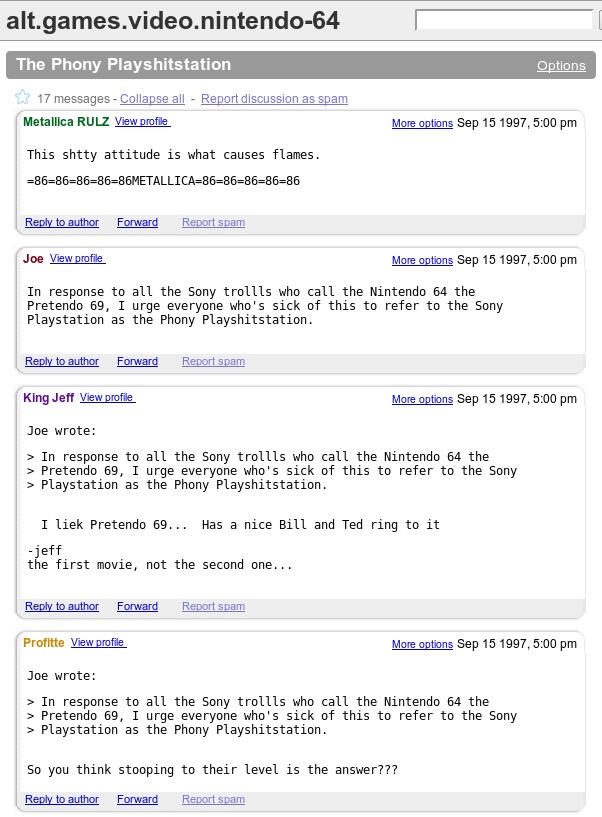This screenshot has width=602, height=817.
Task: Report spam on Profitte's message
Action: (213, 799)
